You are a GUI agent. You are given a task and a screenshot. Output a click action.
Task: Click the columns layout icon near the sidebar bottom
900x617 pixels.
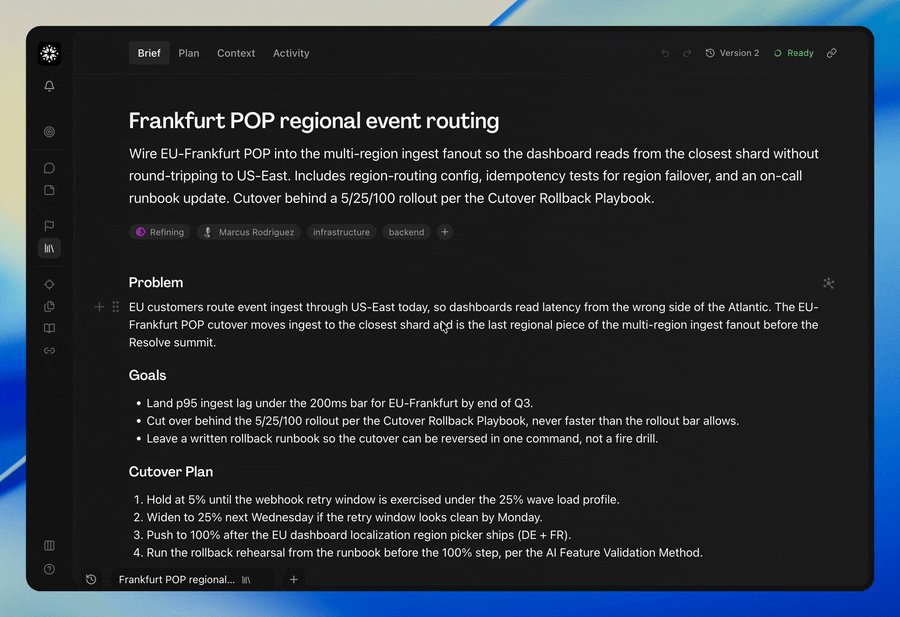coord(49,545)
